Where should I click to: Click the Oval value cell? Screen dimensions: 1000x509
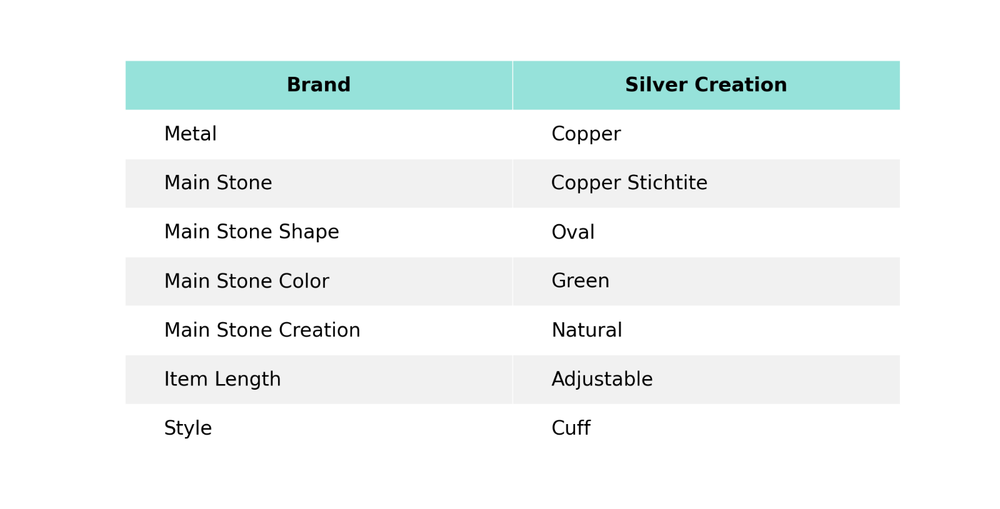tap(573, 232)
